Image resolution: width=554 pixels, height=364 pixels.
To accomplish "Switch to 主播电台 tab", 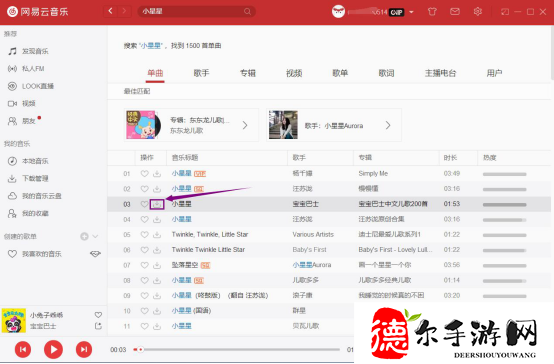I will [x=441, y=73].
